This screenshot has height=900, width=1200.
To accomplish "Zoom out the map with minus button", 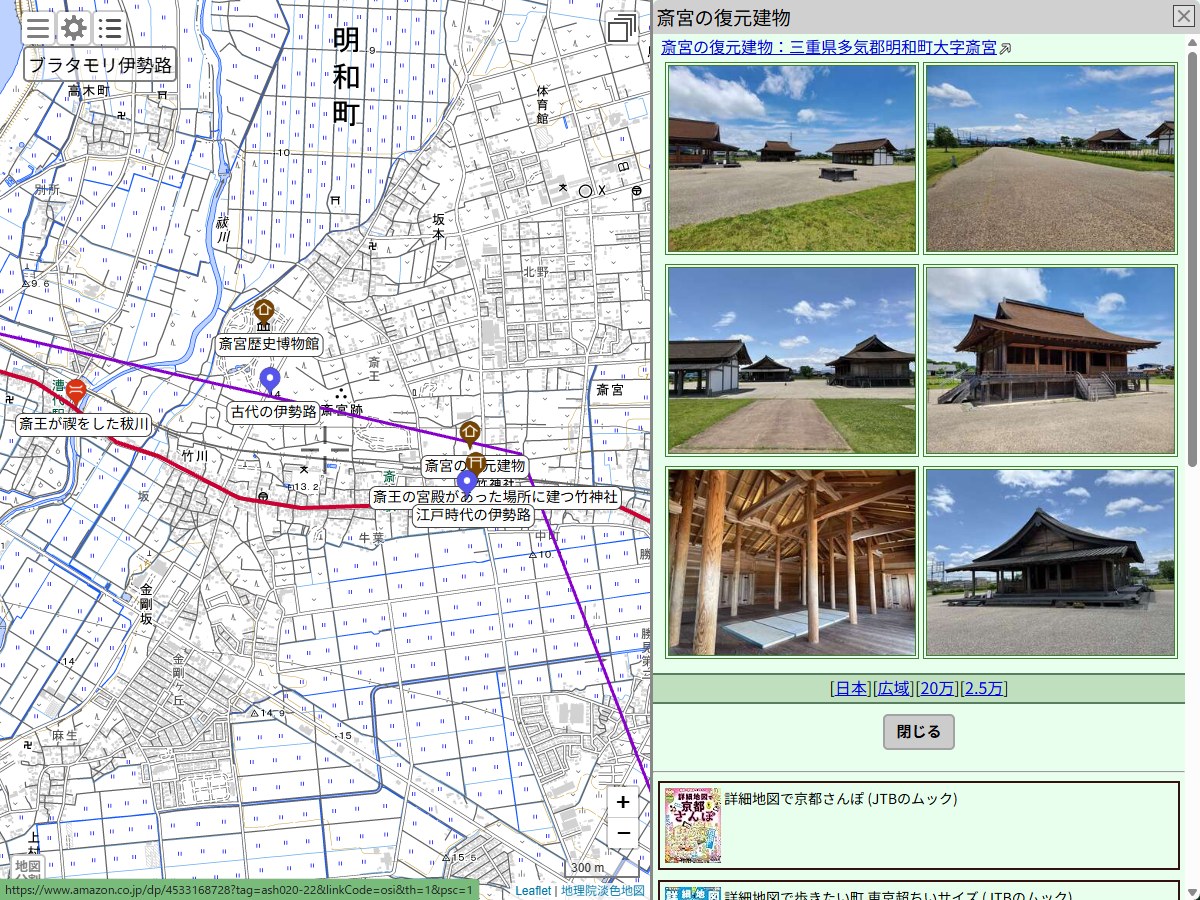I will [623, 833].
